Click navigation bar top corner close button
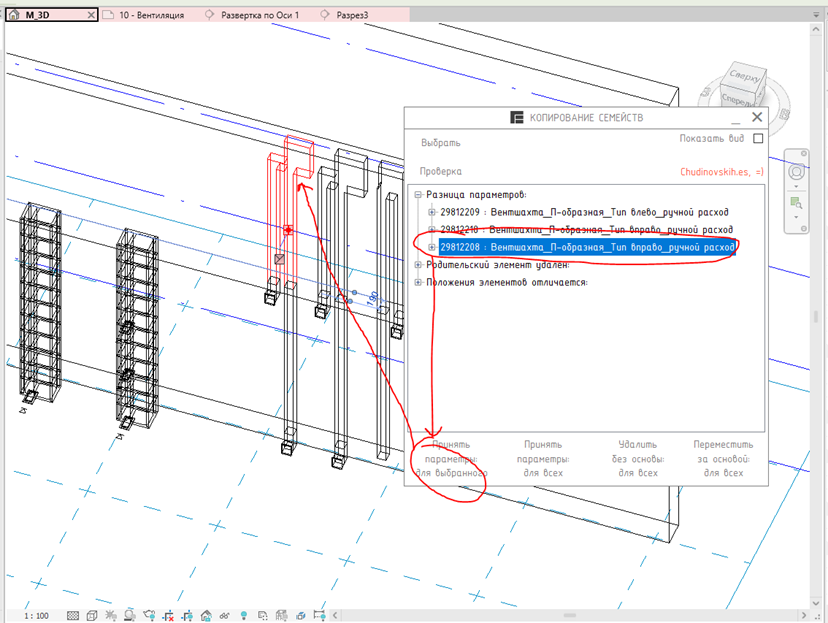This screenshot has height=623, width=828. pos(804,154)
